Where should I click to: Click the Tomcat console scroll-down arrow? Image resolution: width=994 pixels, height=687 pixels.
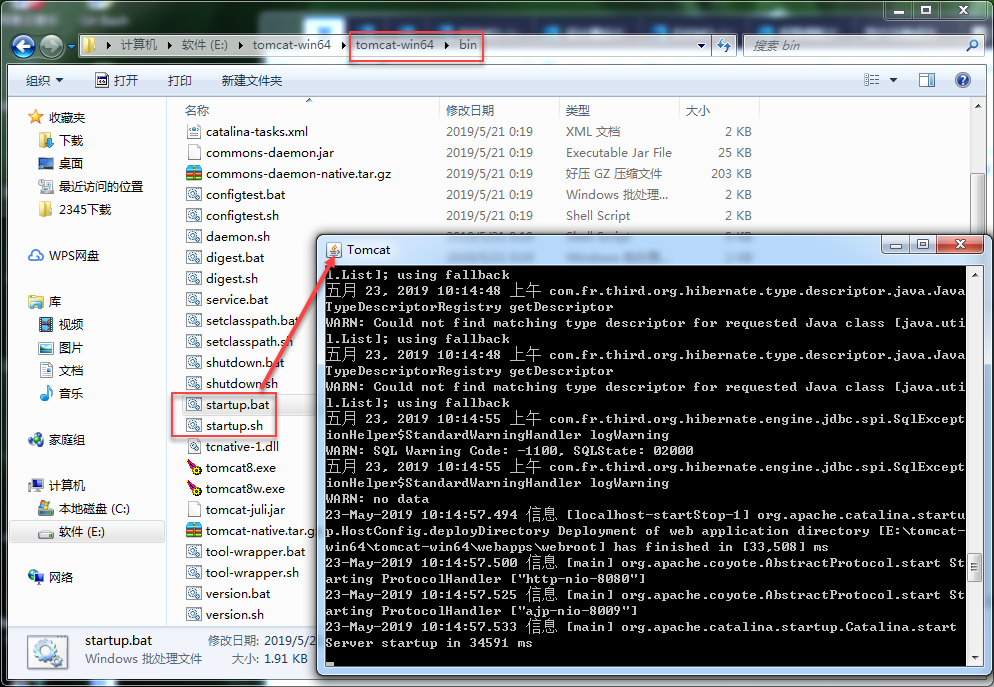(975, 658)
